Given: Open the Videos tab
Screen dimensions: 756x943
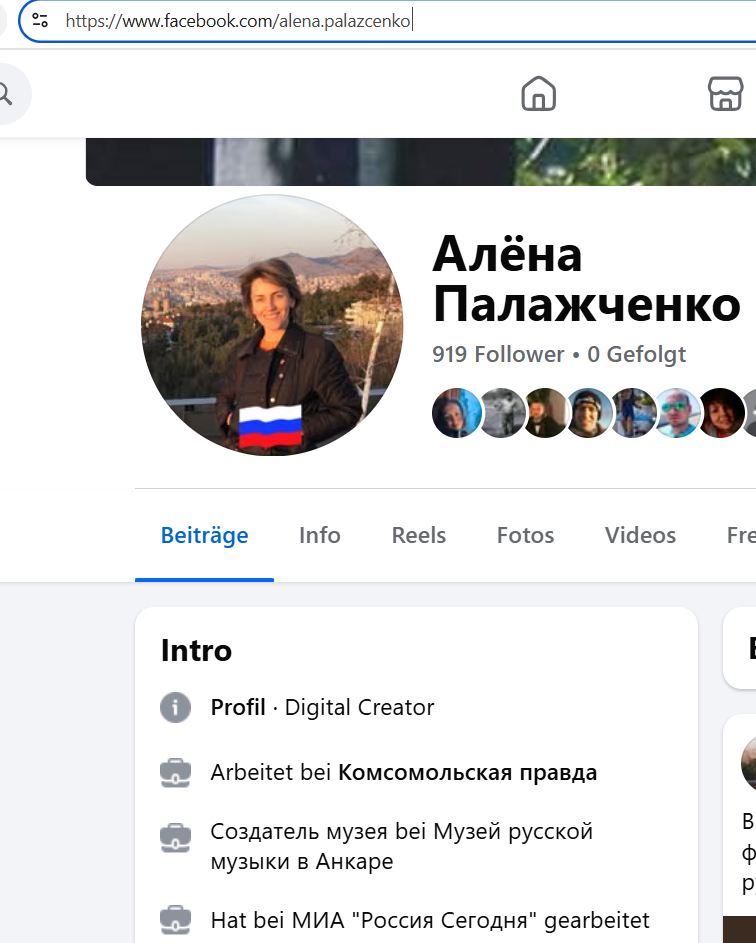Looking at the screenshot, I should coord(640,535).
